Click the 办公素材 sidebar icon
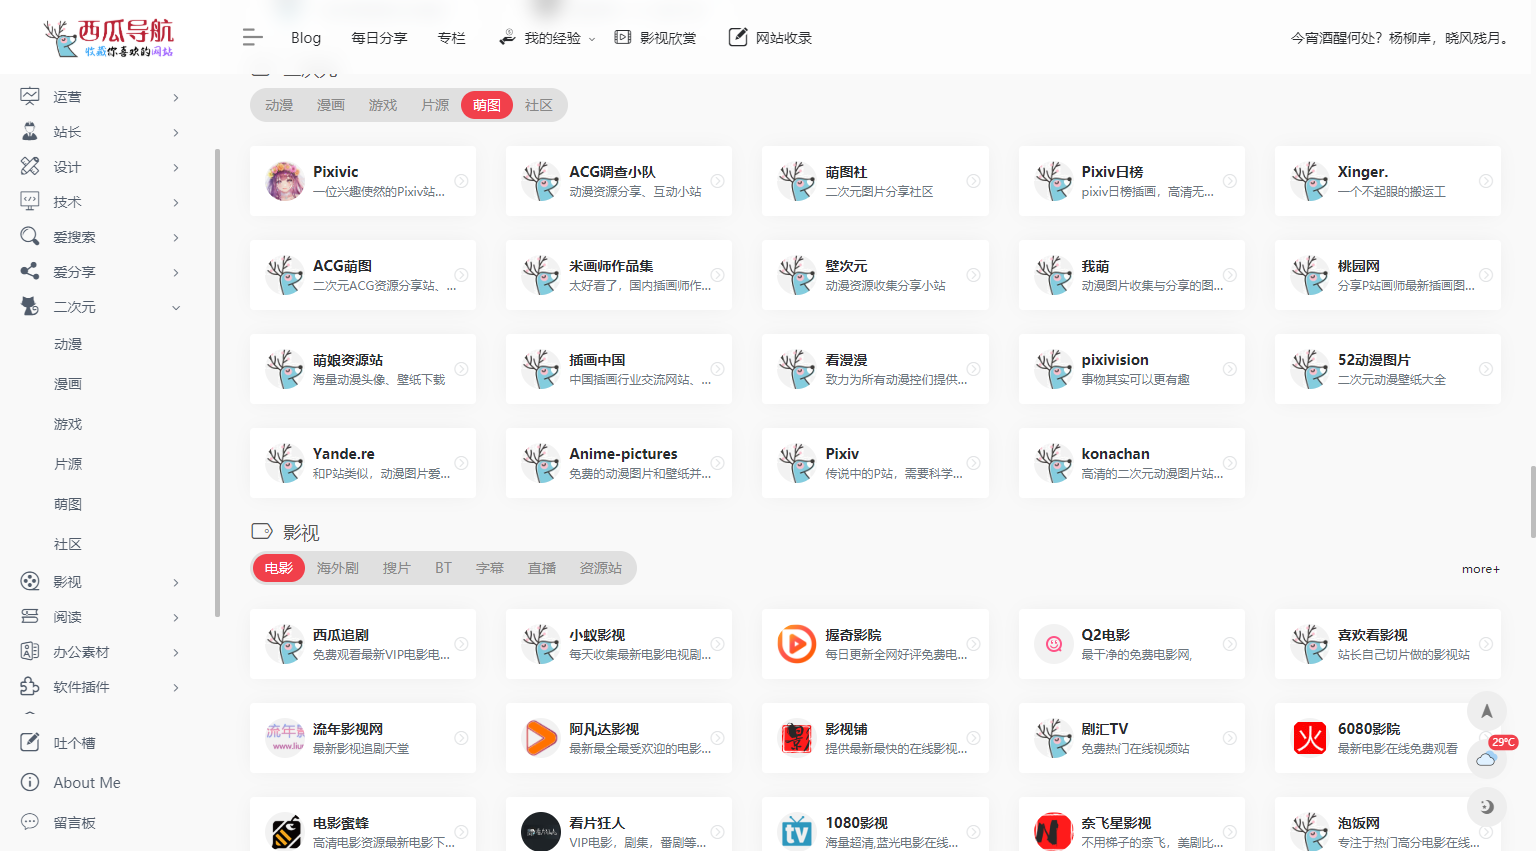The width and height of the screenshot is (1536, 851). coord(30,652)
